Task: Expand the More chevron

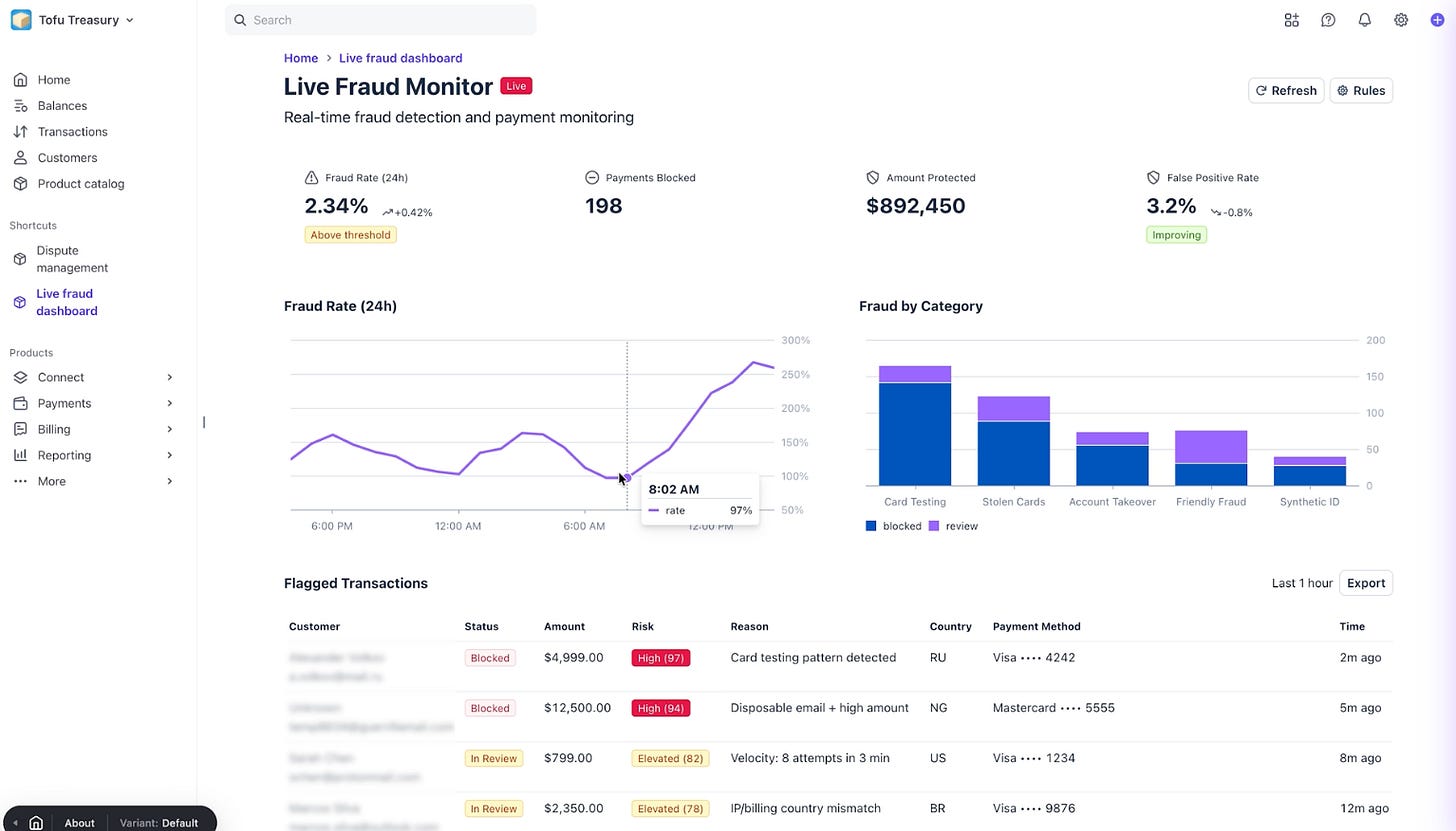Action: [169, 481]
